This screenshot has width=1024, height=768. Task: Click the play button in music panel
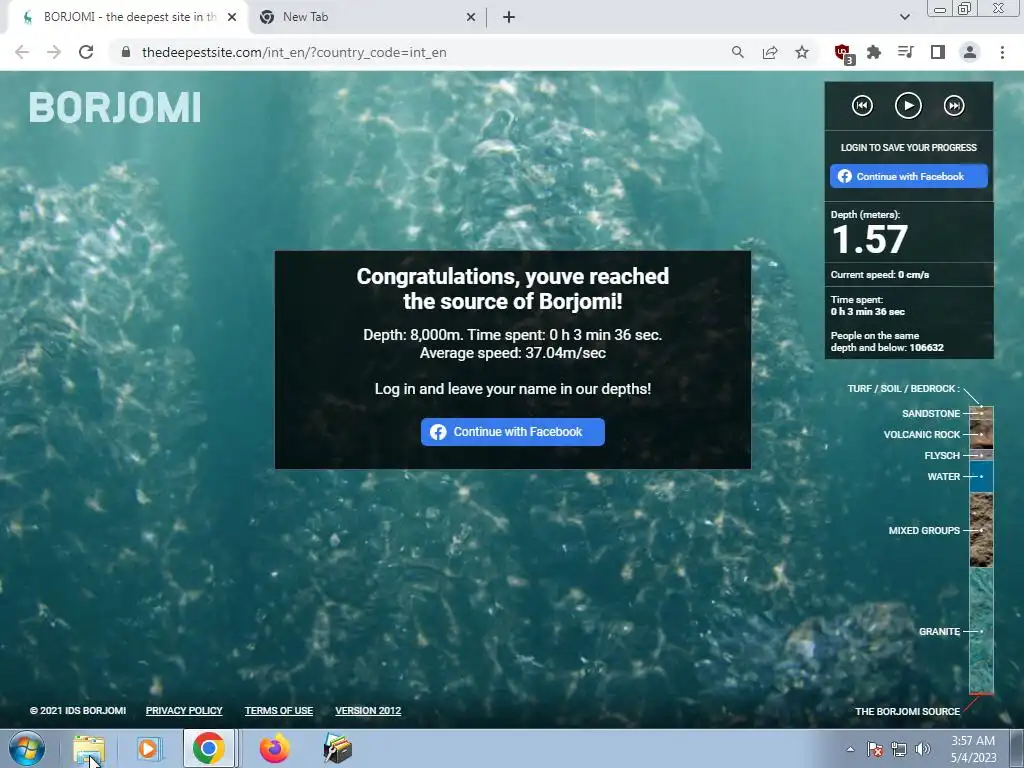click(908, 106)
